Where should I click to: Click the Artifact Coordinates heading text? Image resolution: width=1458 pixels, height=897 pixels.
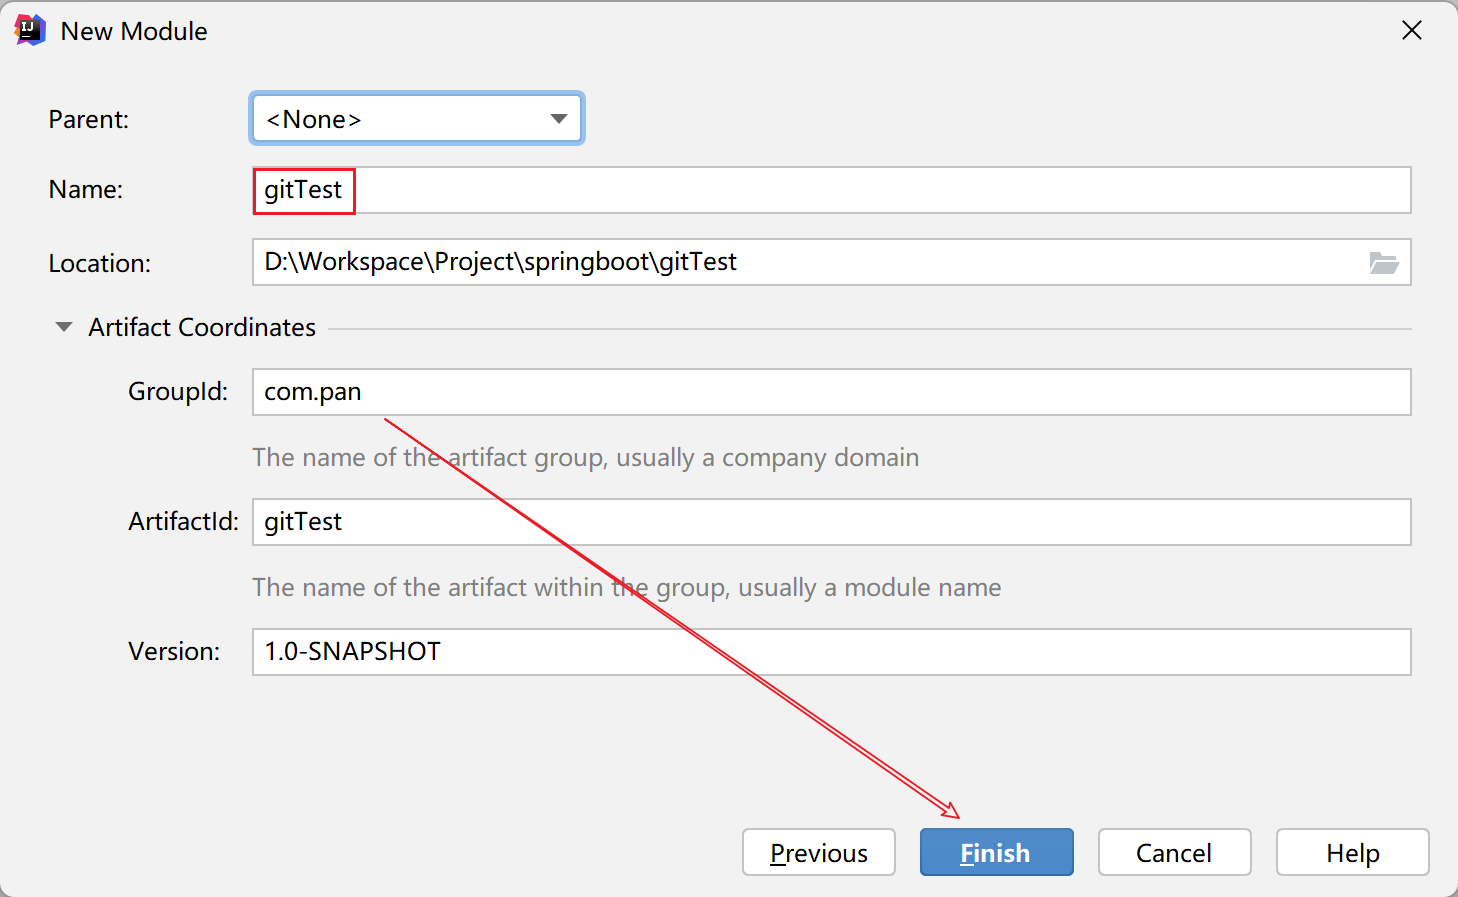click(202, 327)
